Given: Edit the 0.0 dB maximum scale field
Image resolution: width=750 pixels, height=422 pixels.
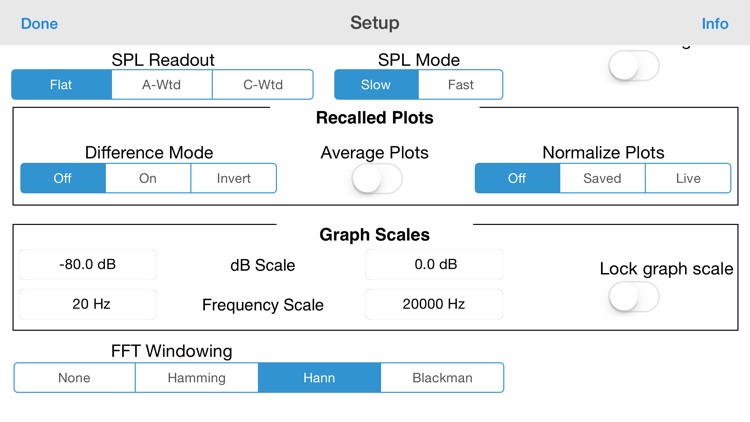Looking at the screenshot, I should 434,264.
